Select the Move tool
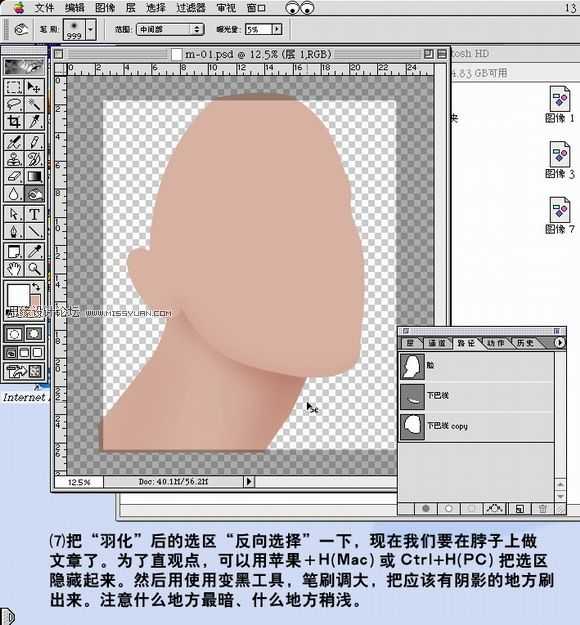Viewport: 580px width, 625px height. (x=34, y=87)
